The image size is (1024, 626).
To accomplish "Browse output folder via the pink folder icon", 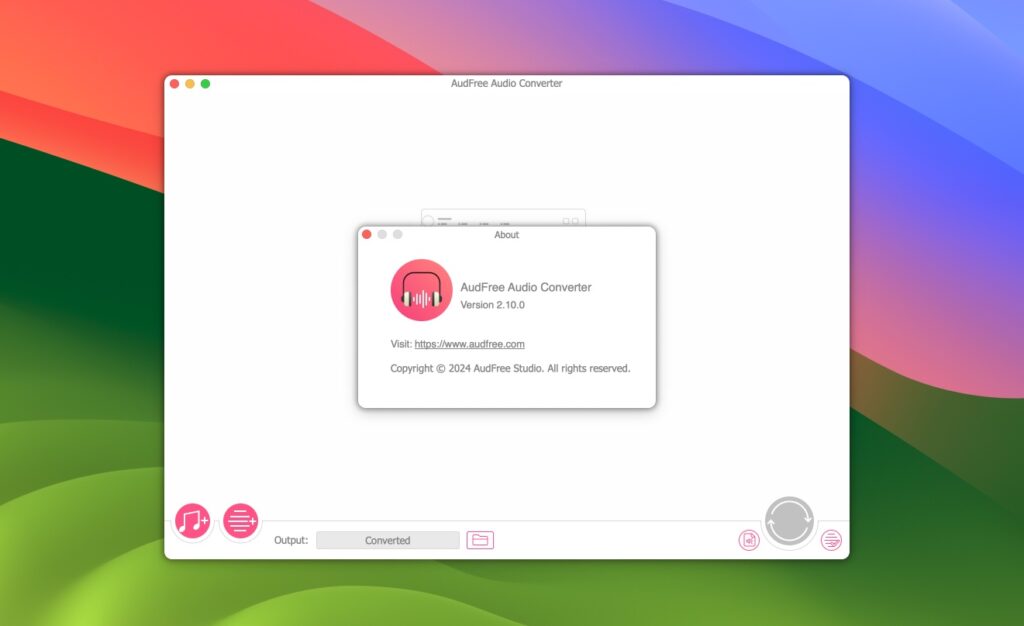I will pyautogui.click(x=481, y=540).
